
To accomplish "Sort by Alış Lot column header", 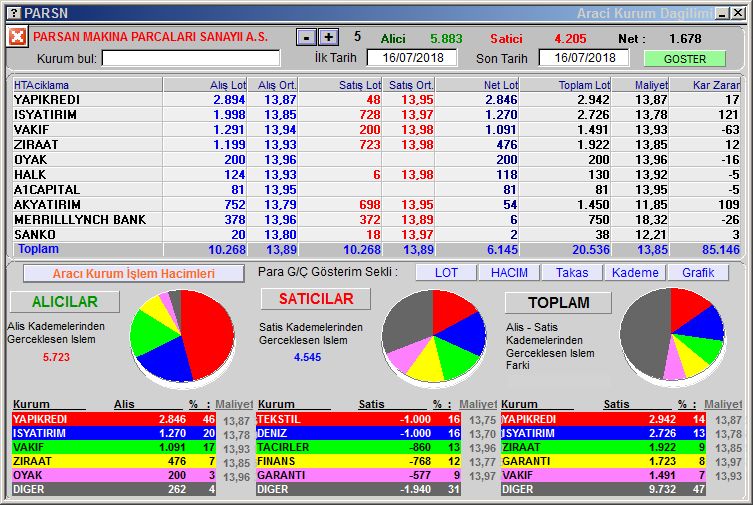I will pyautogui.click(x=205, y=85).
